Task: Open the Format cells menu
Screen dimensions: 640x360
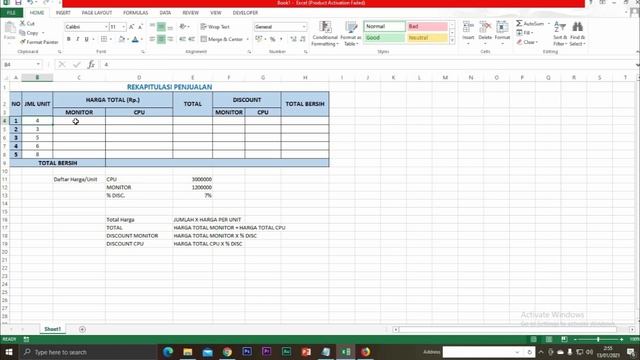Action: (502, 33)
